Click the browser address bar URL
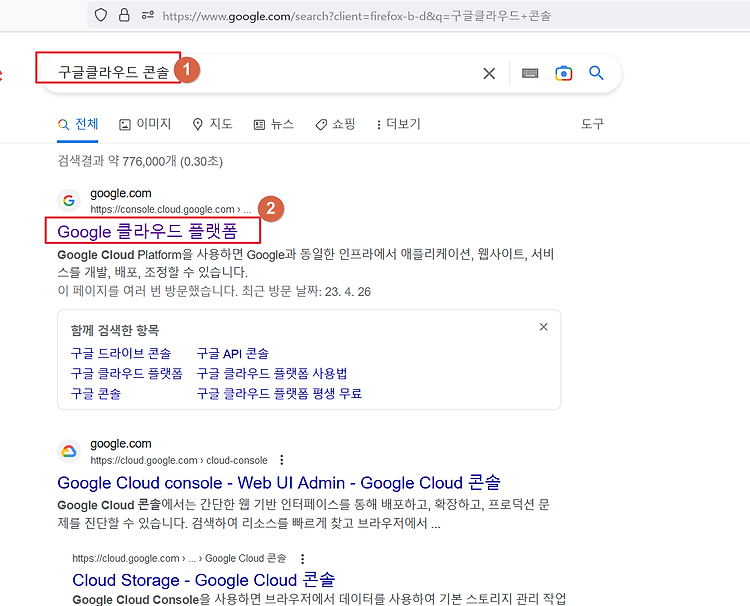 (356, 16)
